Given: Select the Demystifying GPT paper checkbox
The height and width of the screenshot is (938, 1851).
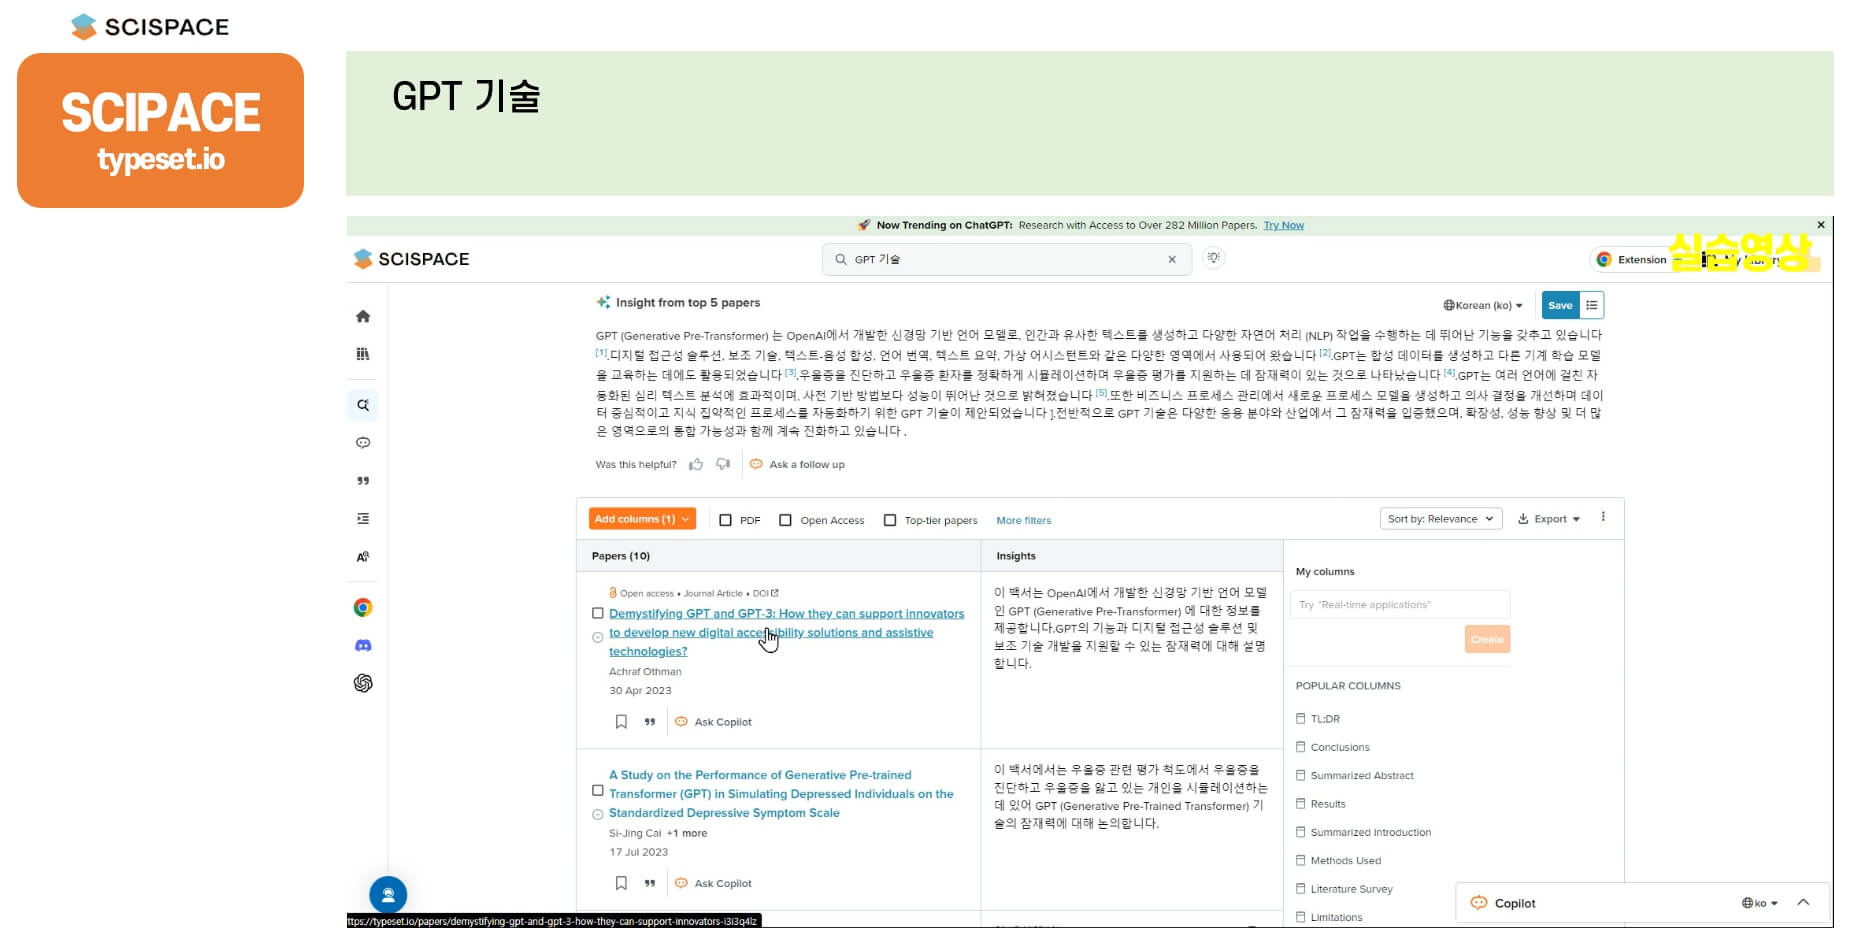Looking at the screenshot, I should click(x=598, y=613).
